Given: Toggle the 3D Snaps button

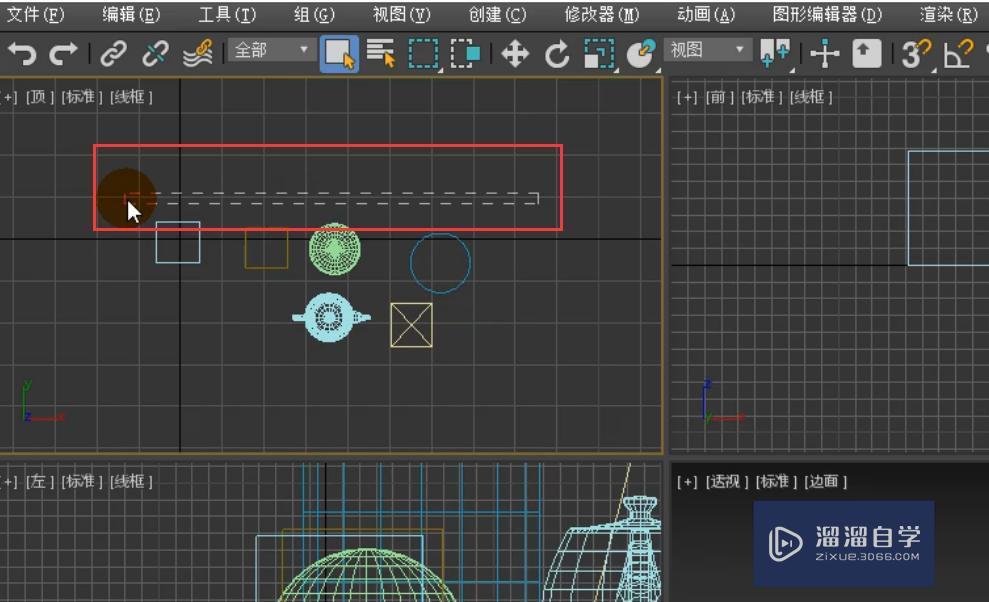Looking at the screenshot, I should tap(914, 54).
